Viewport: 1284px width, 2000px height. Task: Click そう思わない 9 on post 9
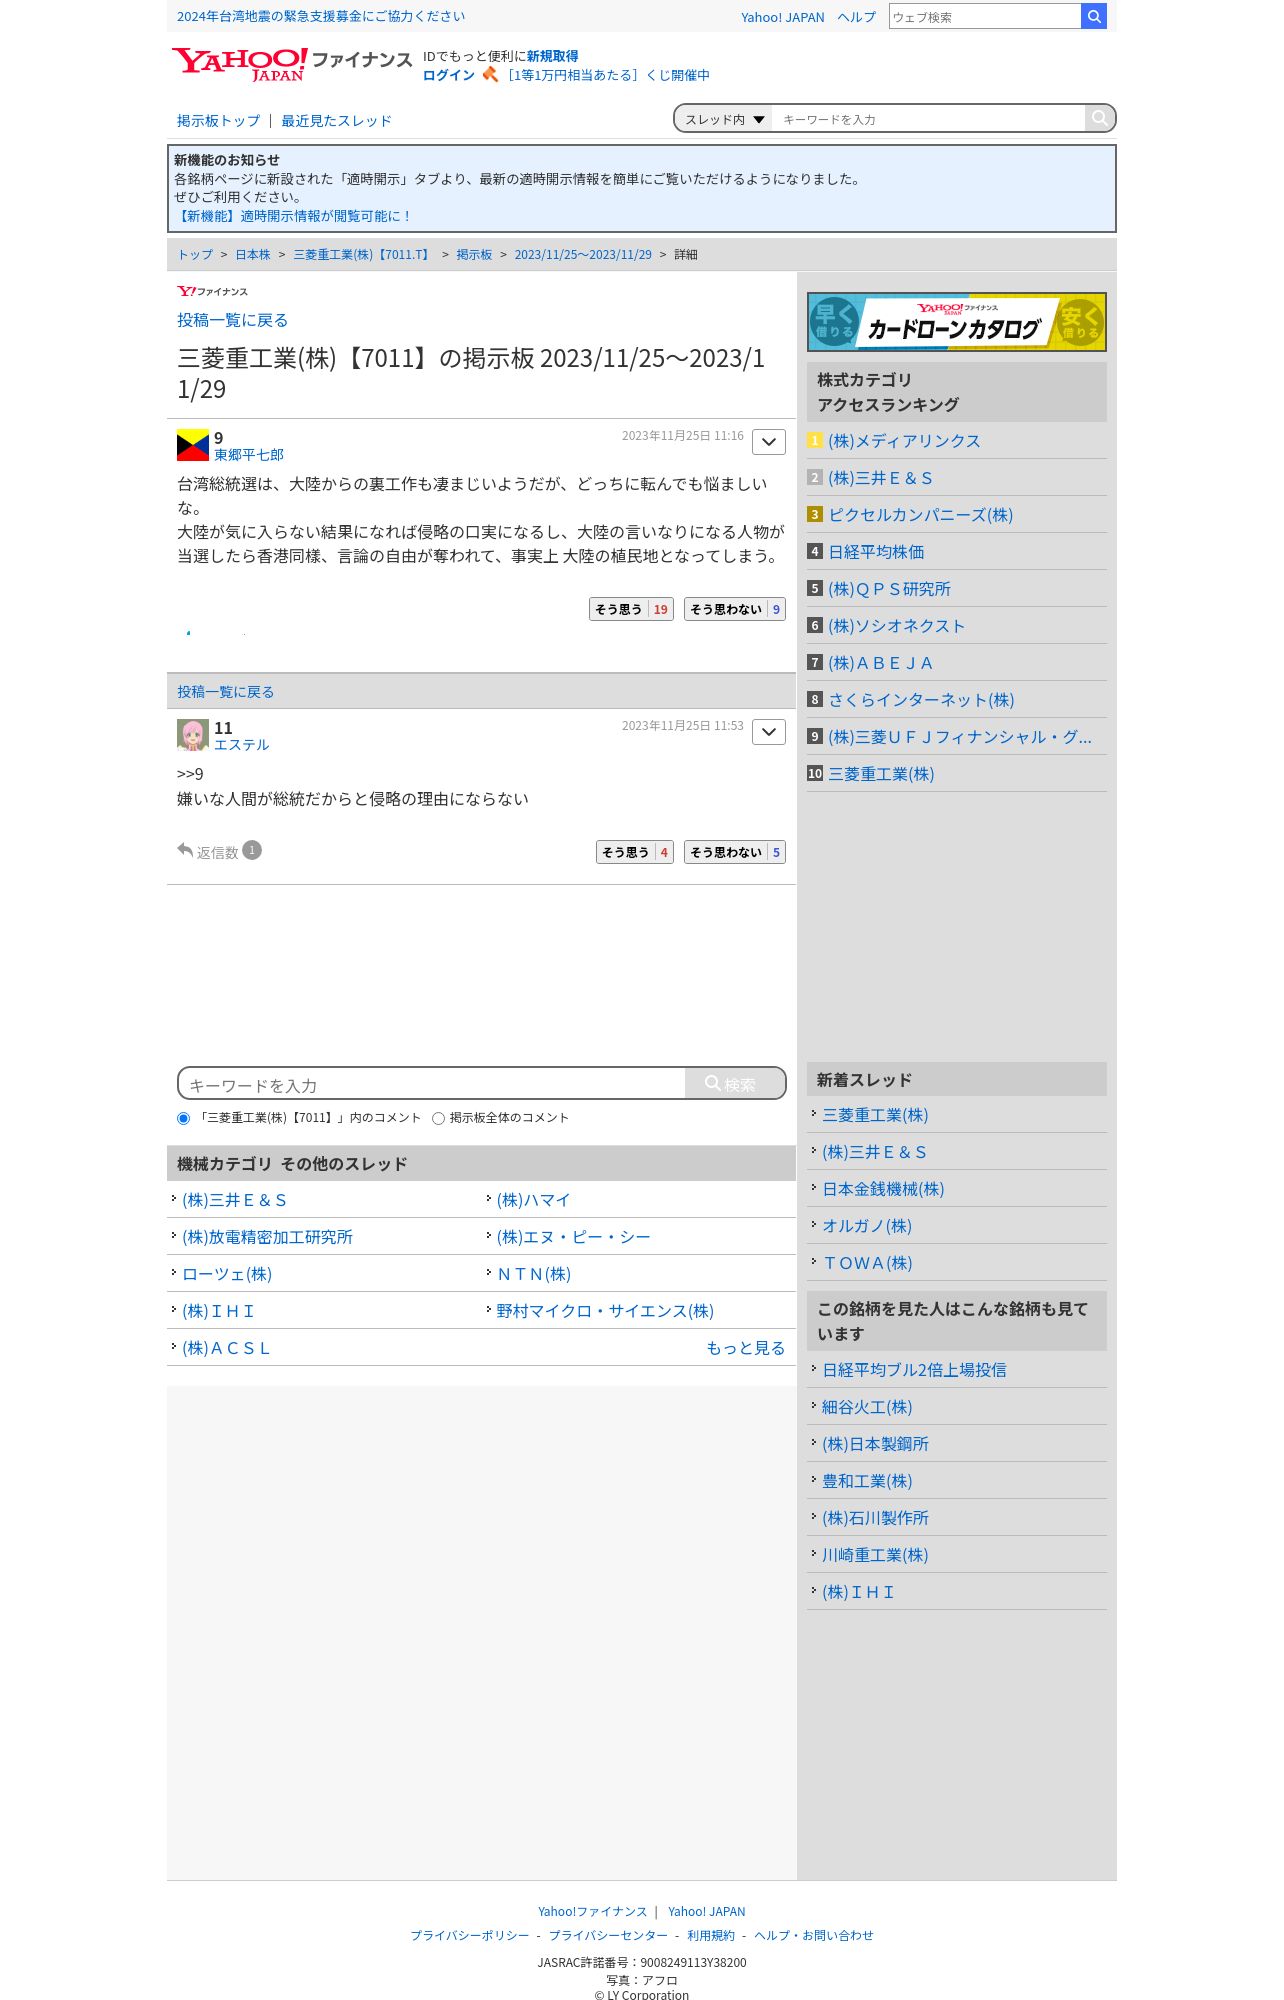tap(735, 609)
